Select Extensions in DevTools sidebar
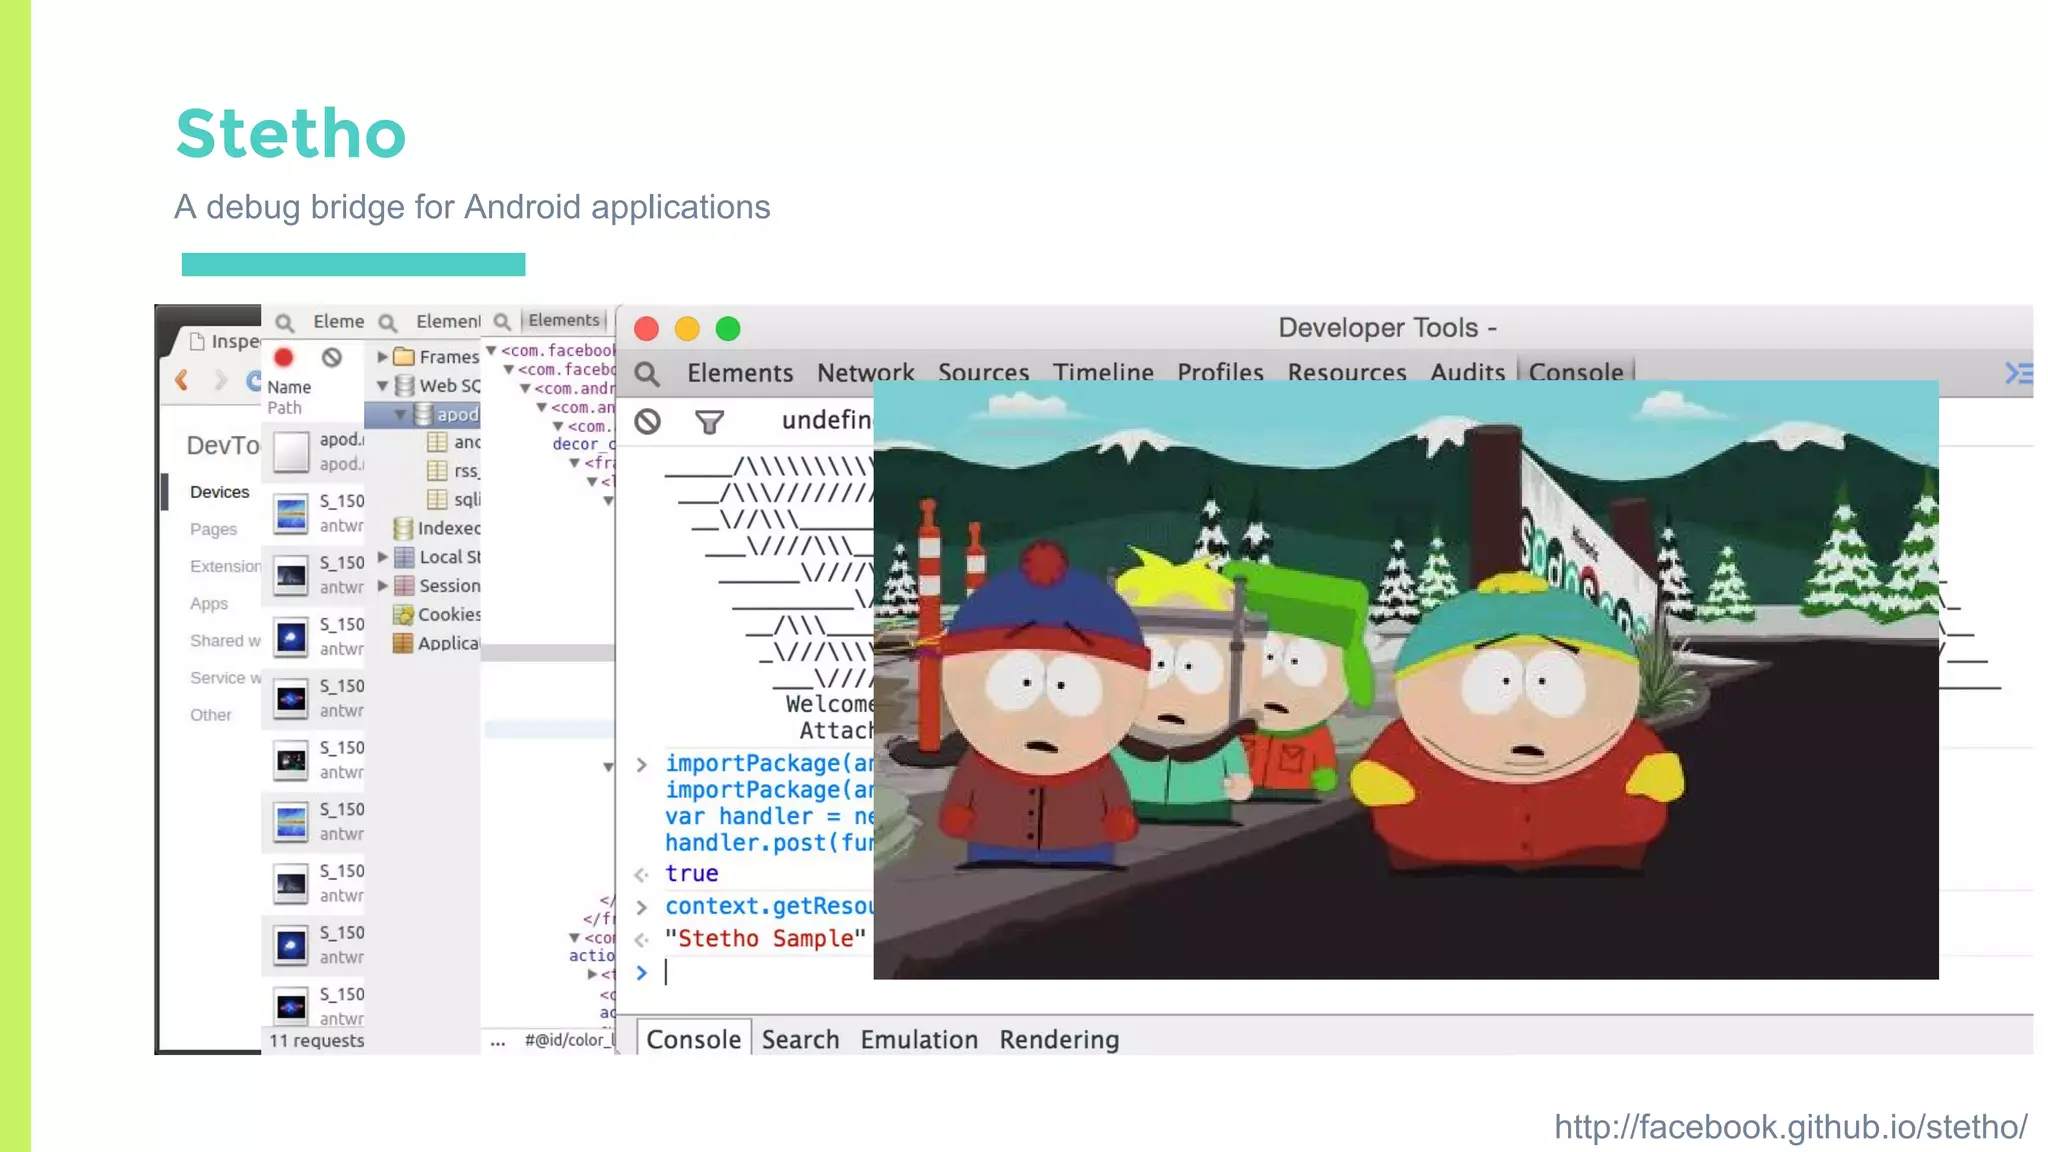The width and height of the screenshot is (2048, 1152). pos(225,566)
